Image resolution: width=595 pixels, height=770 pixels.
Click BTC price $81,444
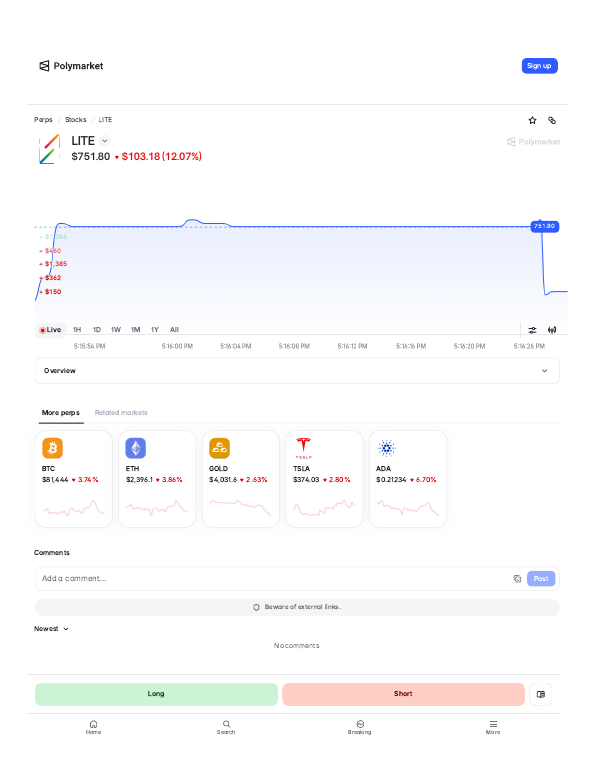(x=55, y=480)
